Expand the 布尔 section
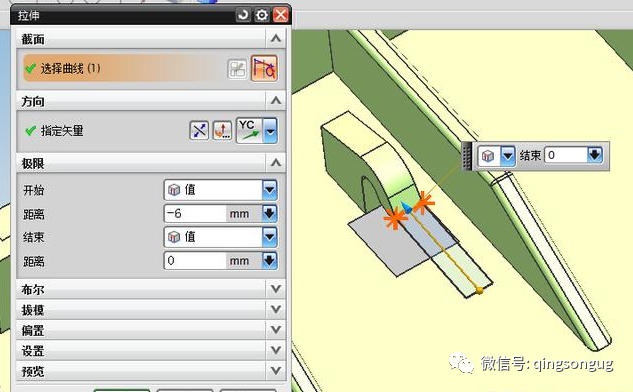Image resolution: width=633 pixels, height=392 pixels. click(276, 289)
